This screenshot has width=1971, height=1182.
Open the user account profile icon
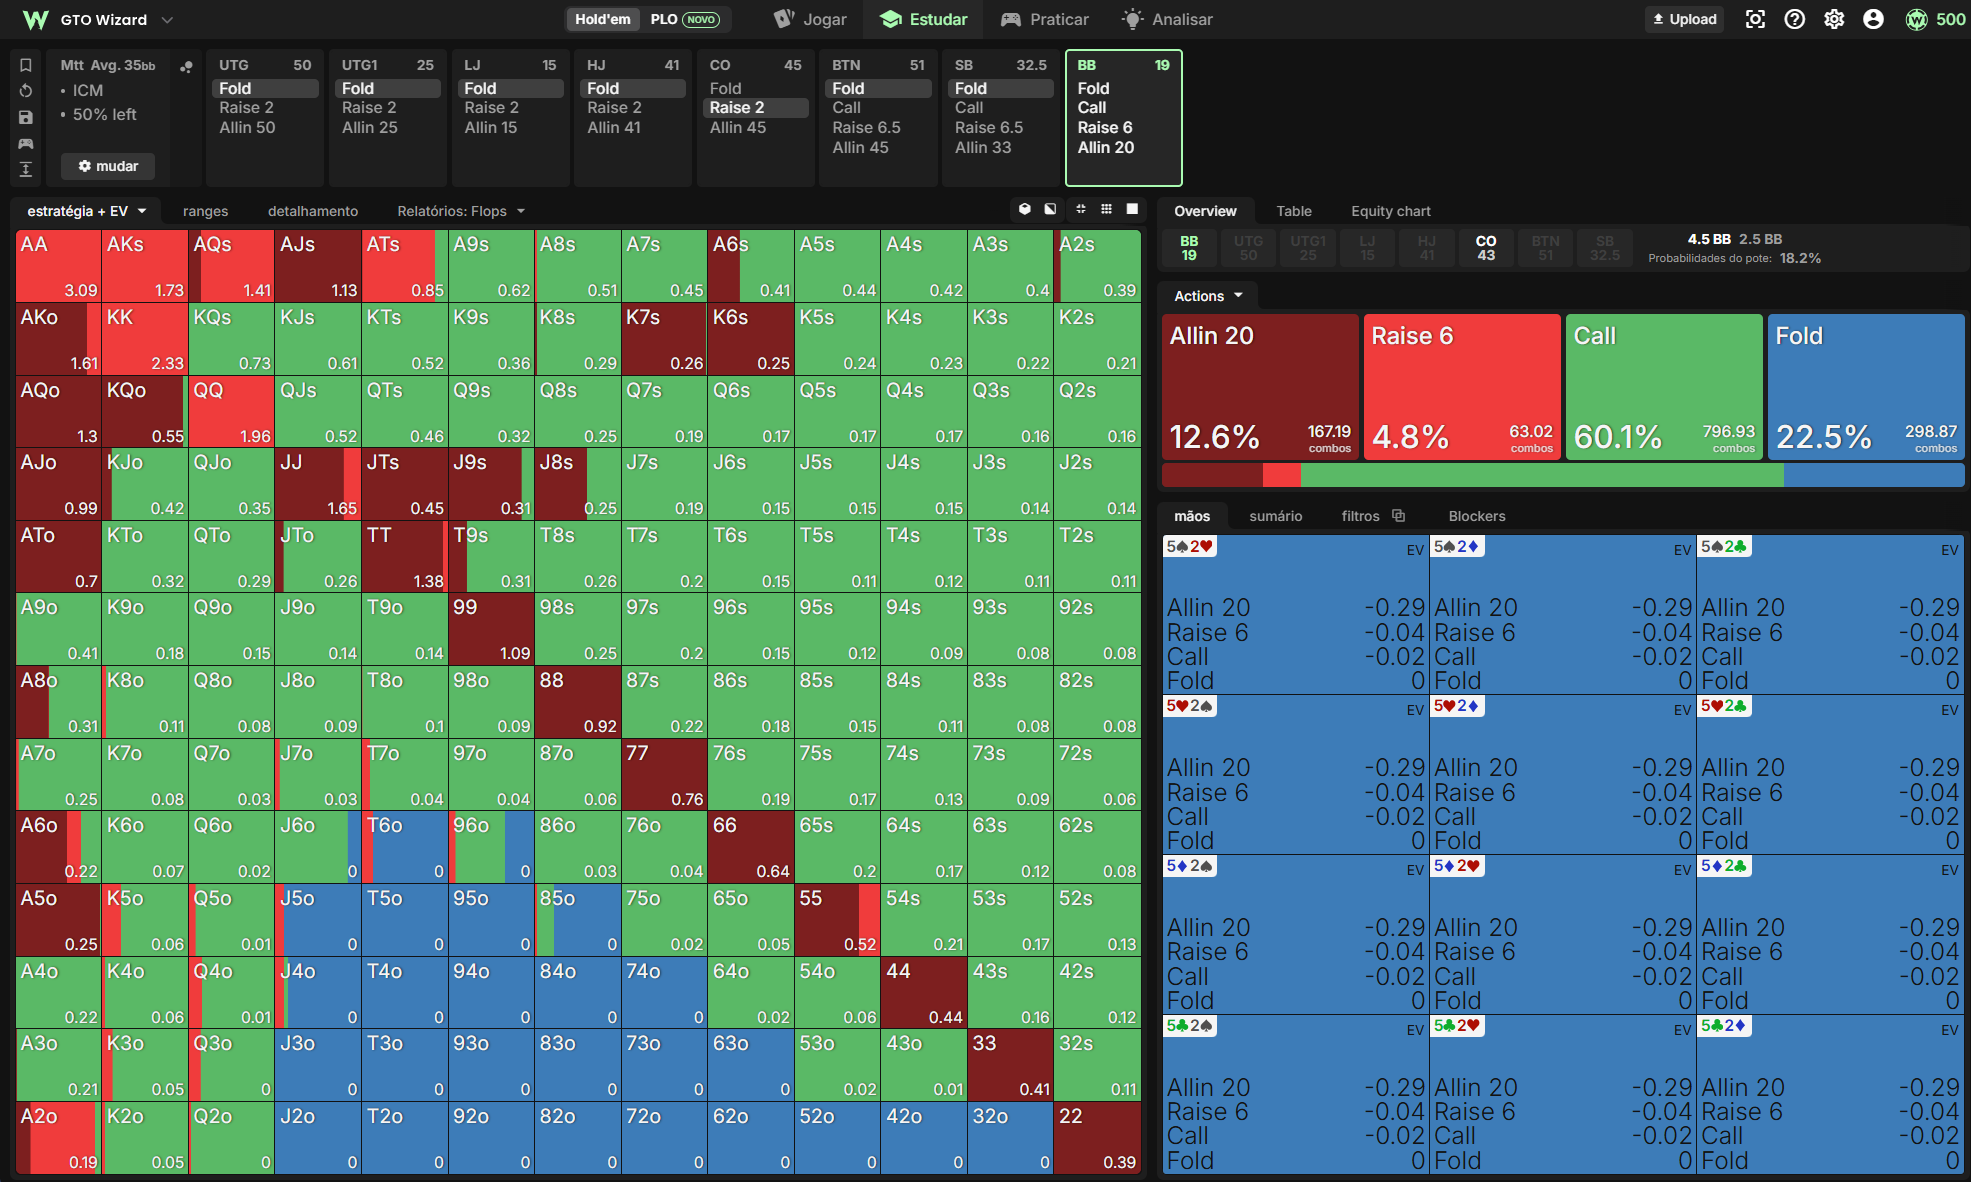coord(1873,19)
